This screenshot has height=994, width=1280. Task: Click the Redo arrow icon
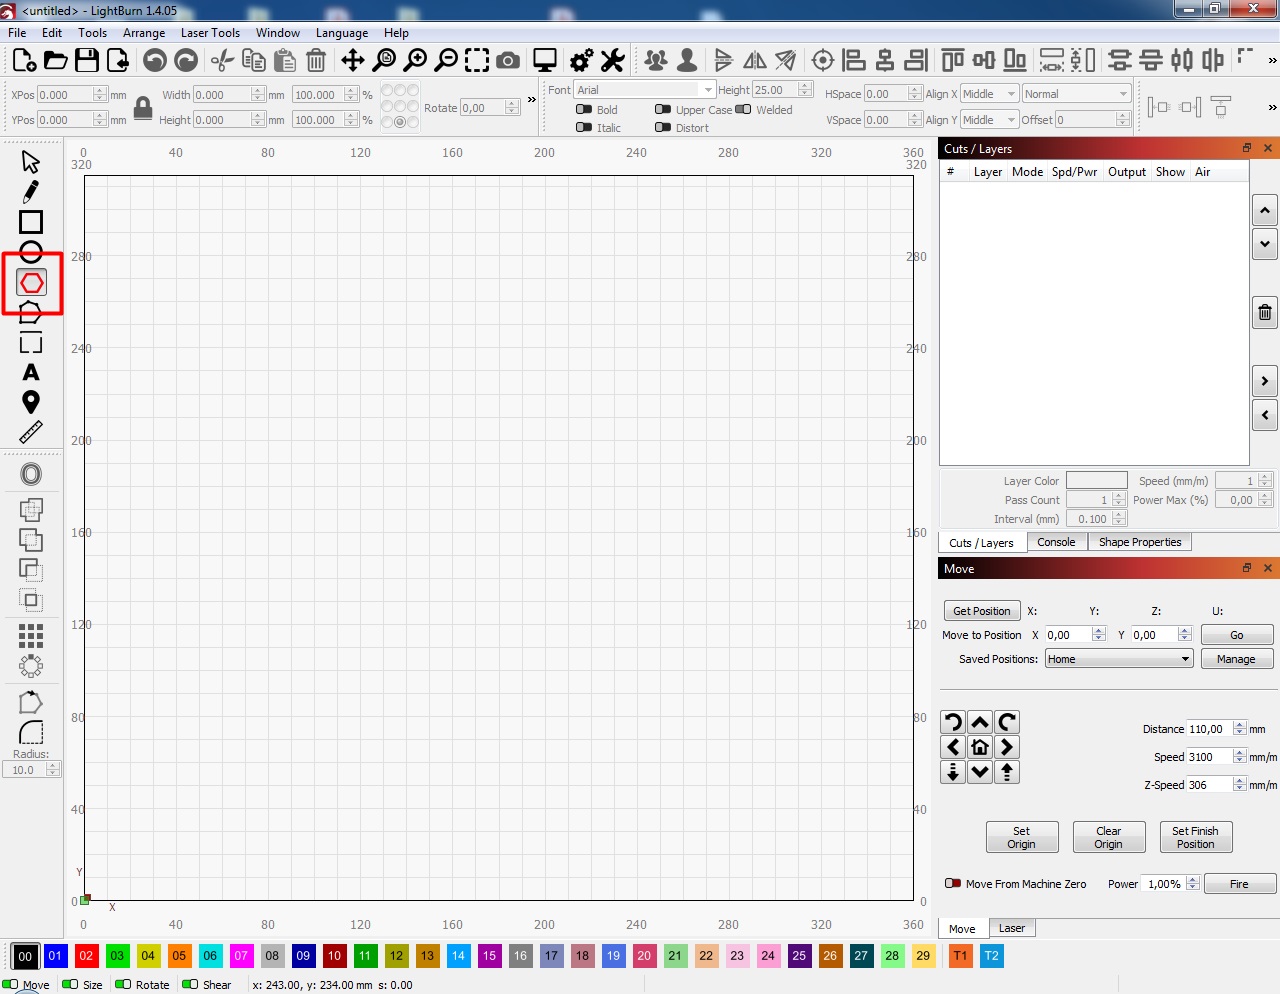(x=186, y=61)
